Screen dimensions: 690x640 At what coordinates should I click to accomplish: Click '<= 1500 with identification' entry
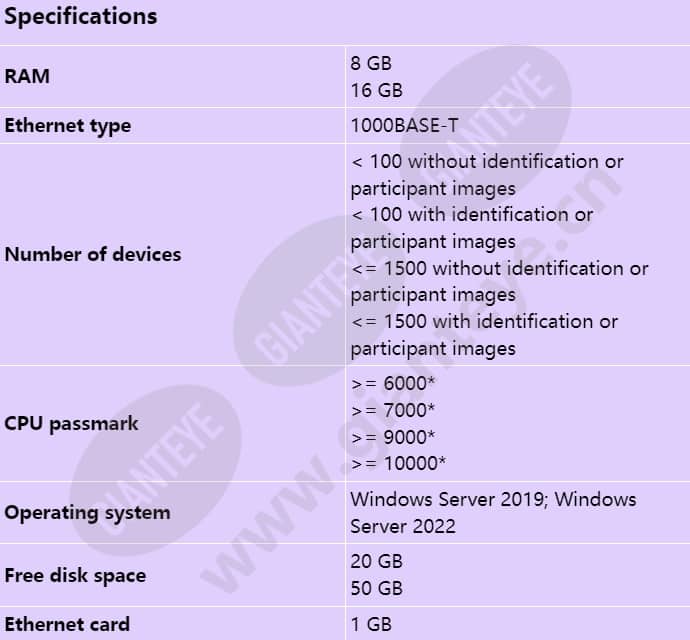(x=484, y=335)
